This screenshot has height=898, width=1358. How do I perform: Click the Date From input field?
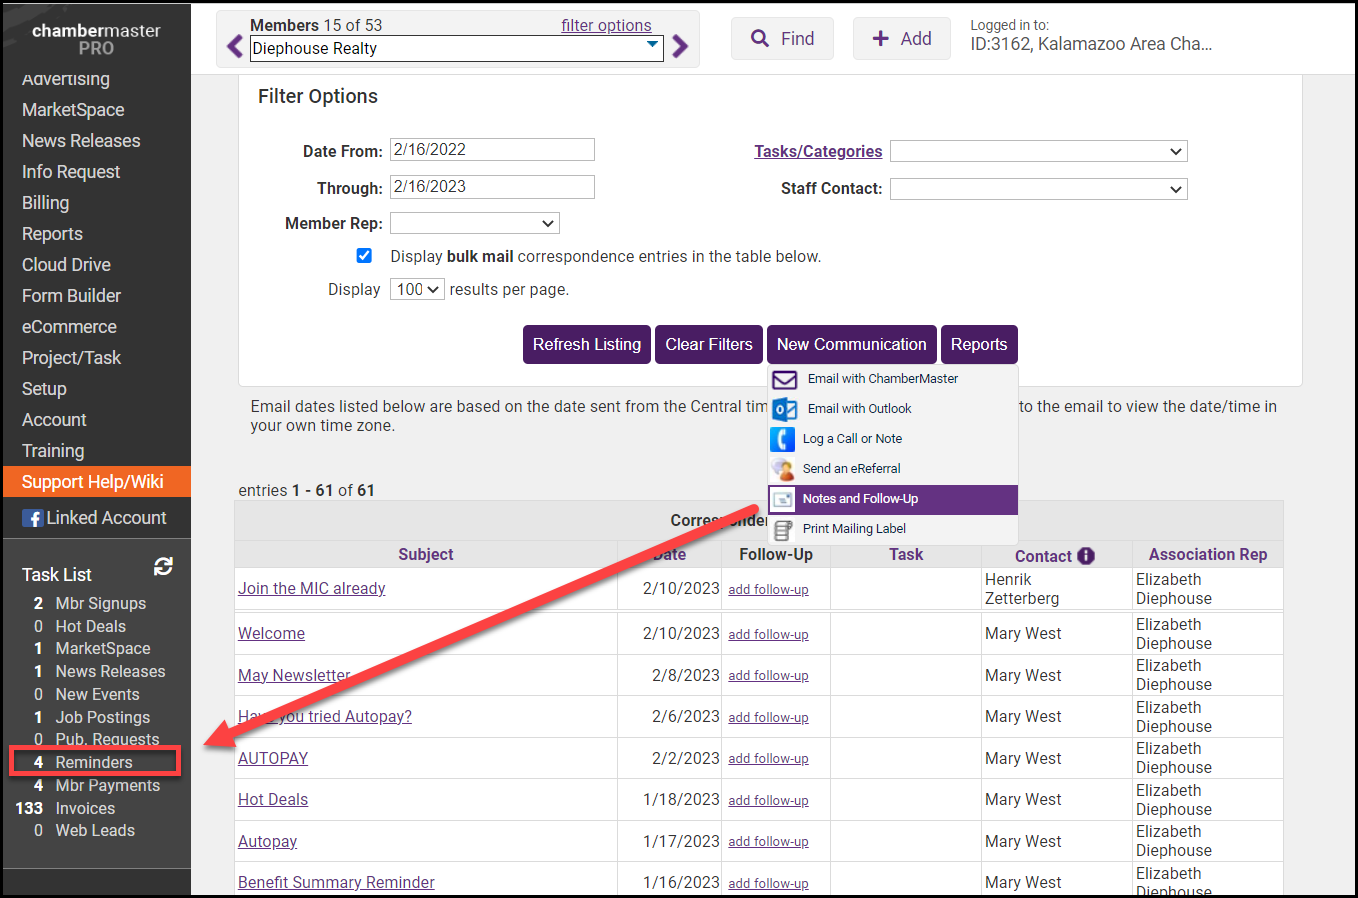(x=492, y=150)
